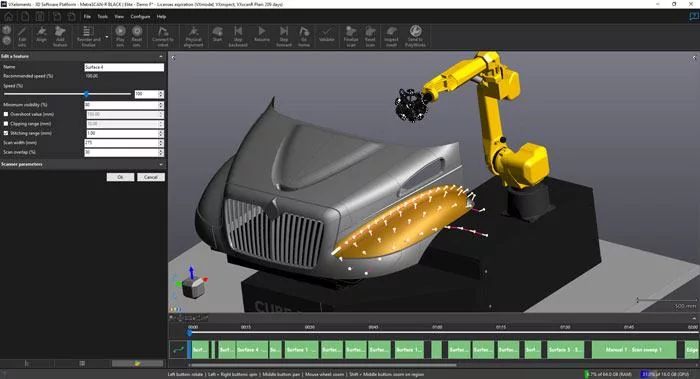Click the GPU usage indicator
The width and height of the screenshot is (700, 379).
[x=665, y=374]
